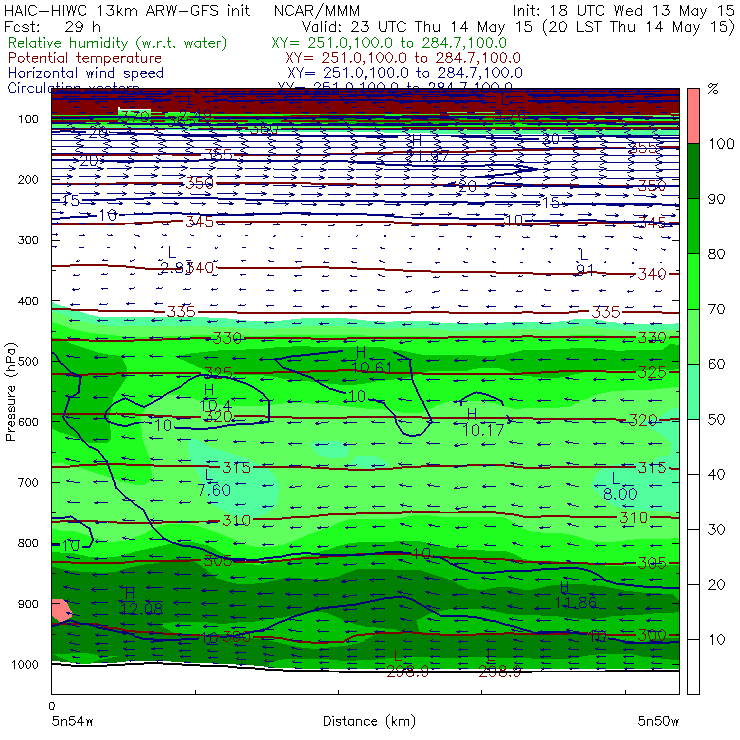Viewport: 740px width, 740px height.
Task: Click the 70-80% bright green colorbar segment
Action: 693,281
